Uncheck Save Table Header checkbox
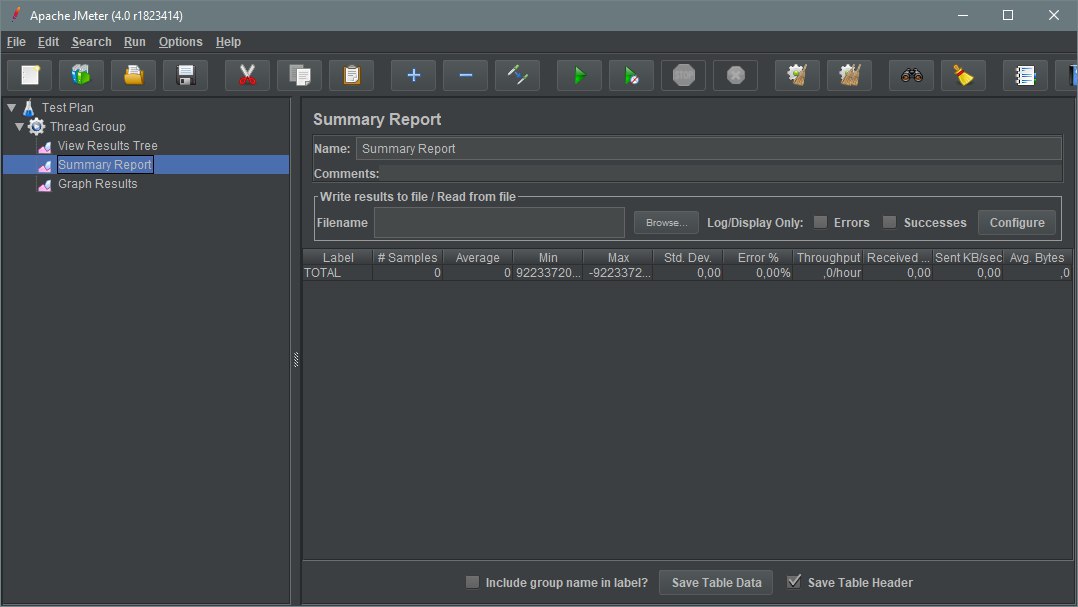Screen dimensions: 1078x607 pyautogui.click(x=794, y=582)
